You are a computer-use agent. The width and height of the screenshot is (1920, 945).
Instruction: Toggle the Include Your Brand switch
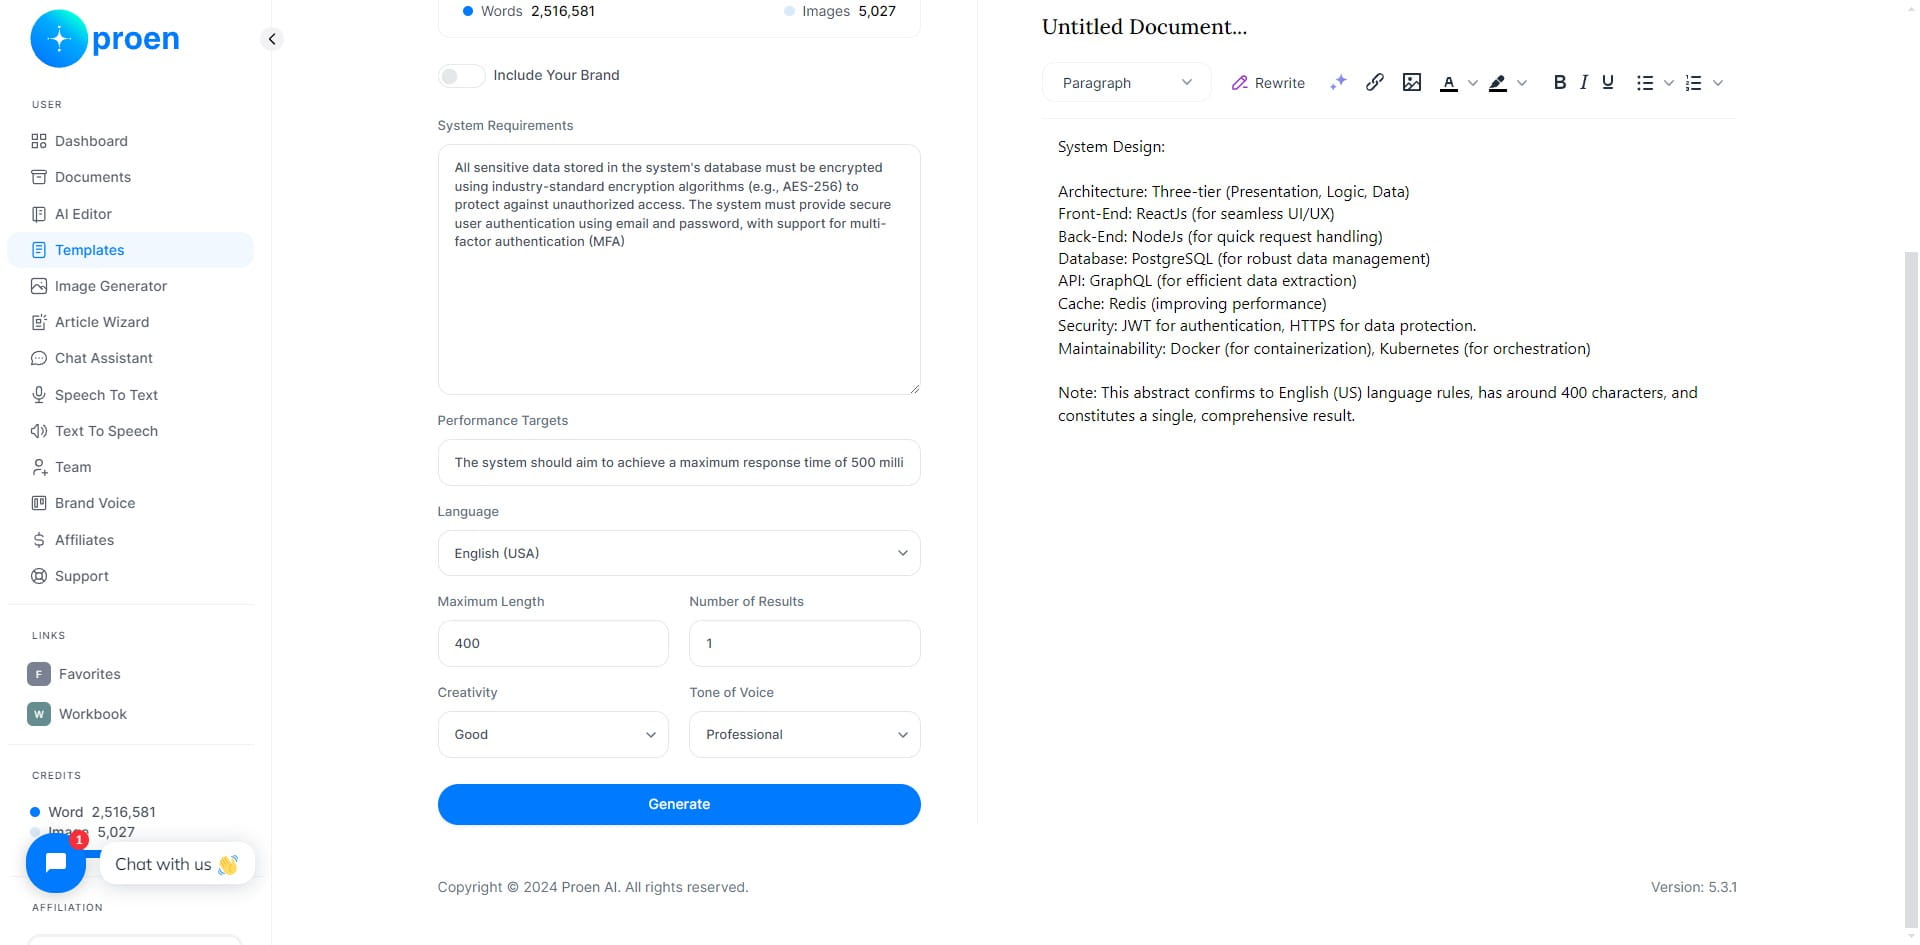point(461,76)
